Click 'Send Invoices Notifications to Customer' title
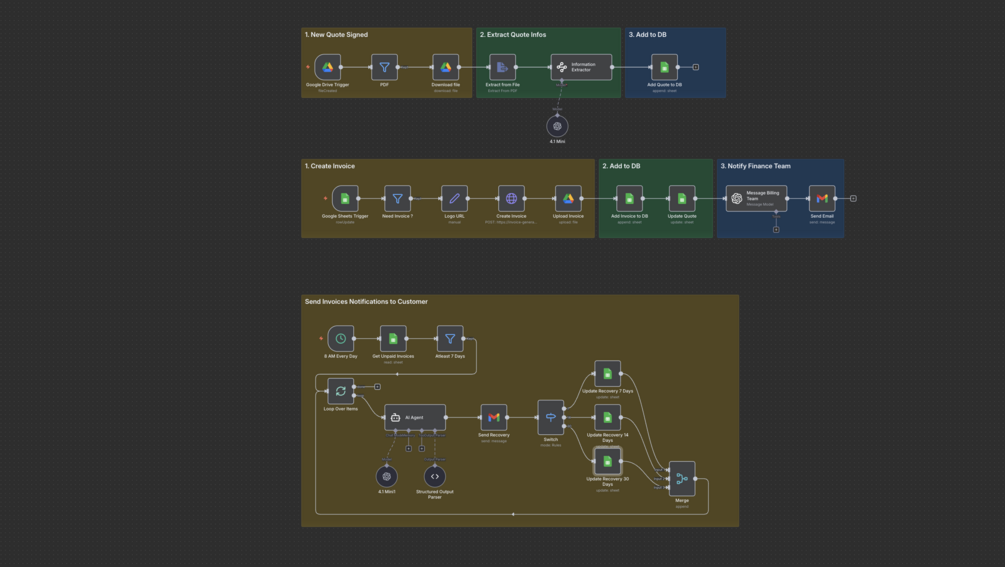This screenshot has width=1005, height=567. pos(366,301)
